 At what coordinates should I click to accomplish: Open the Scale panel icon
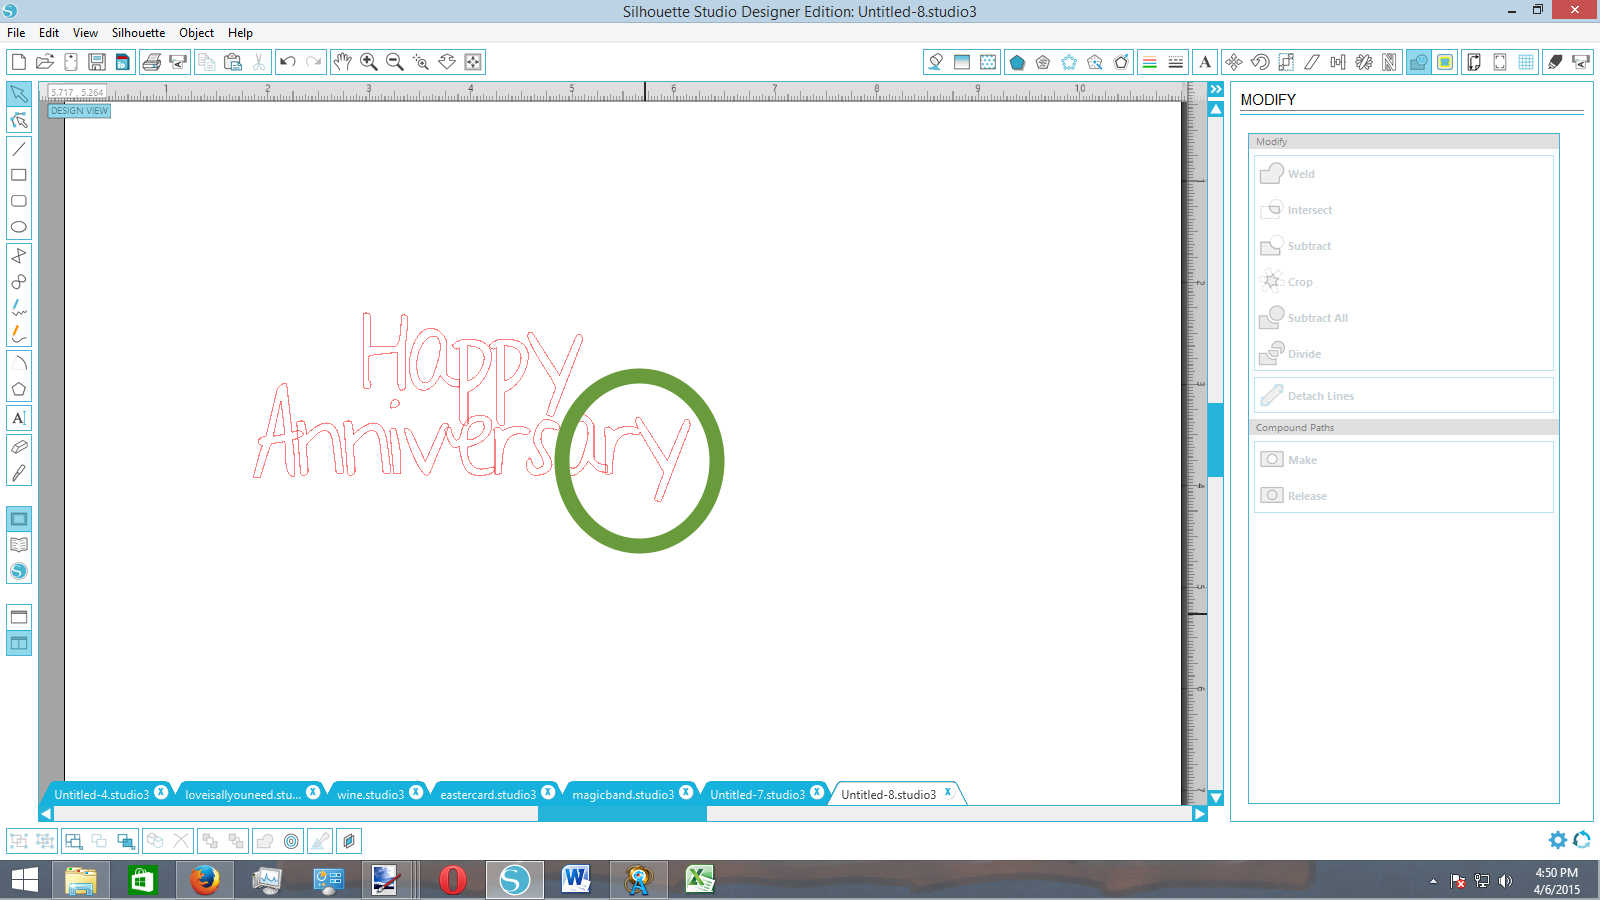click(1286, 62)
